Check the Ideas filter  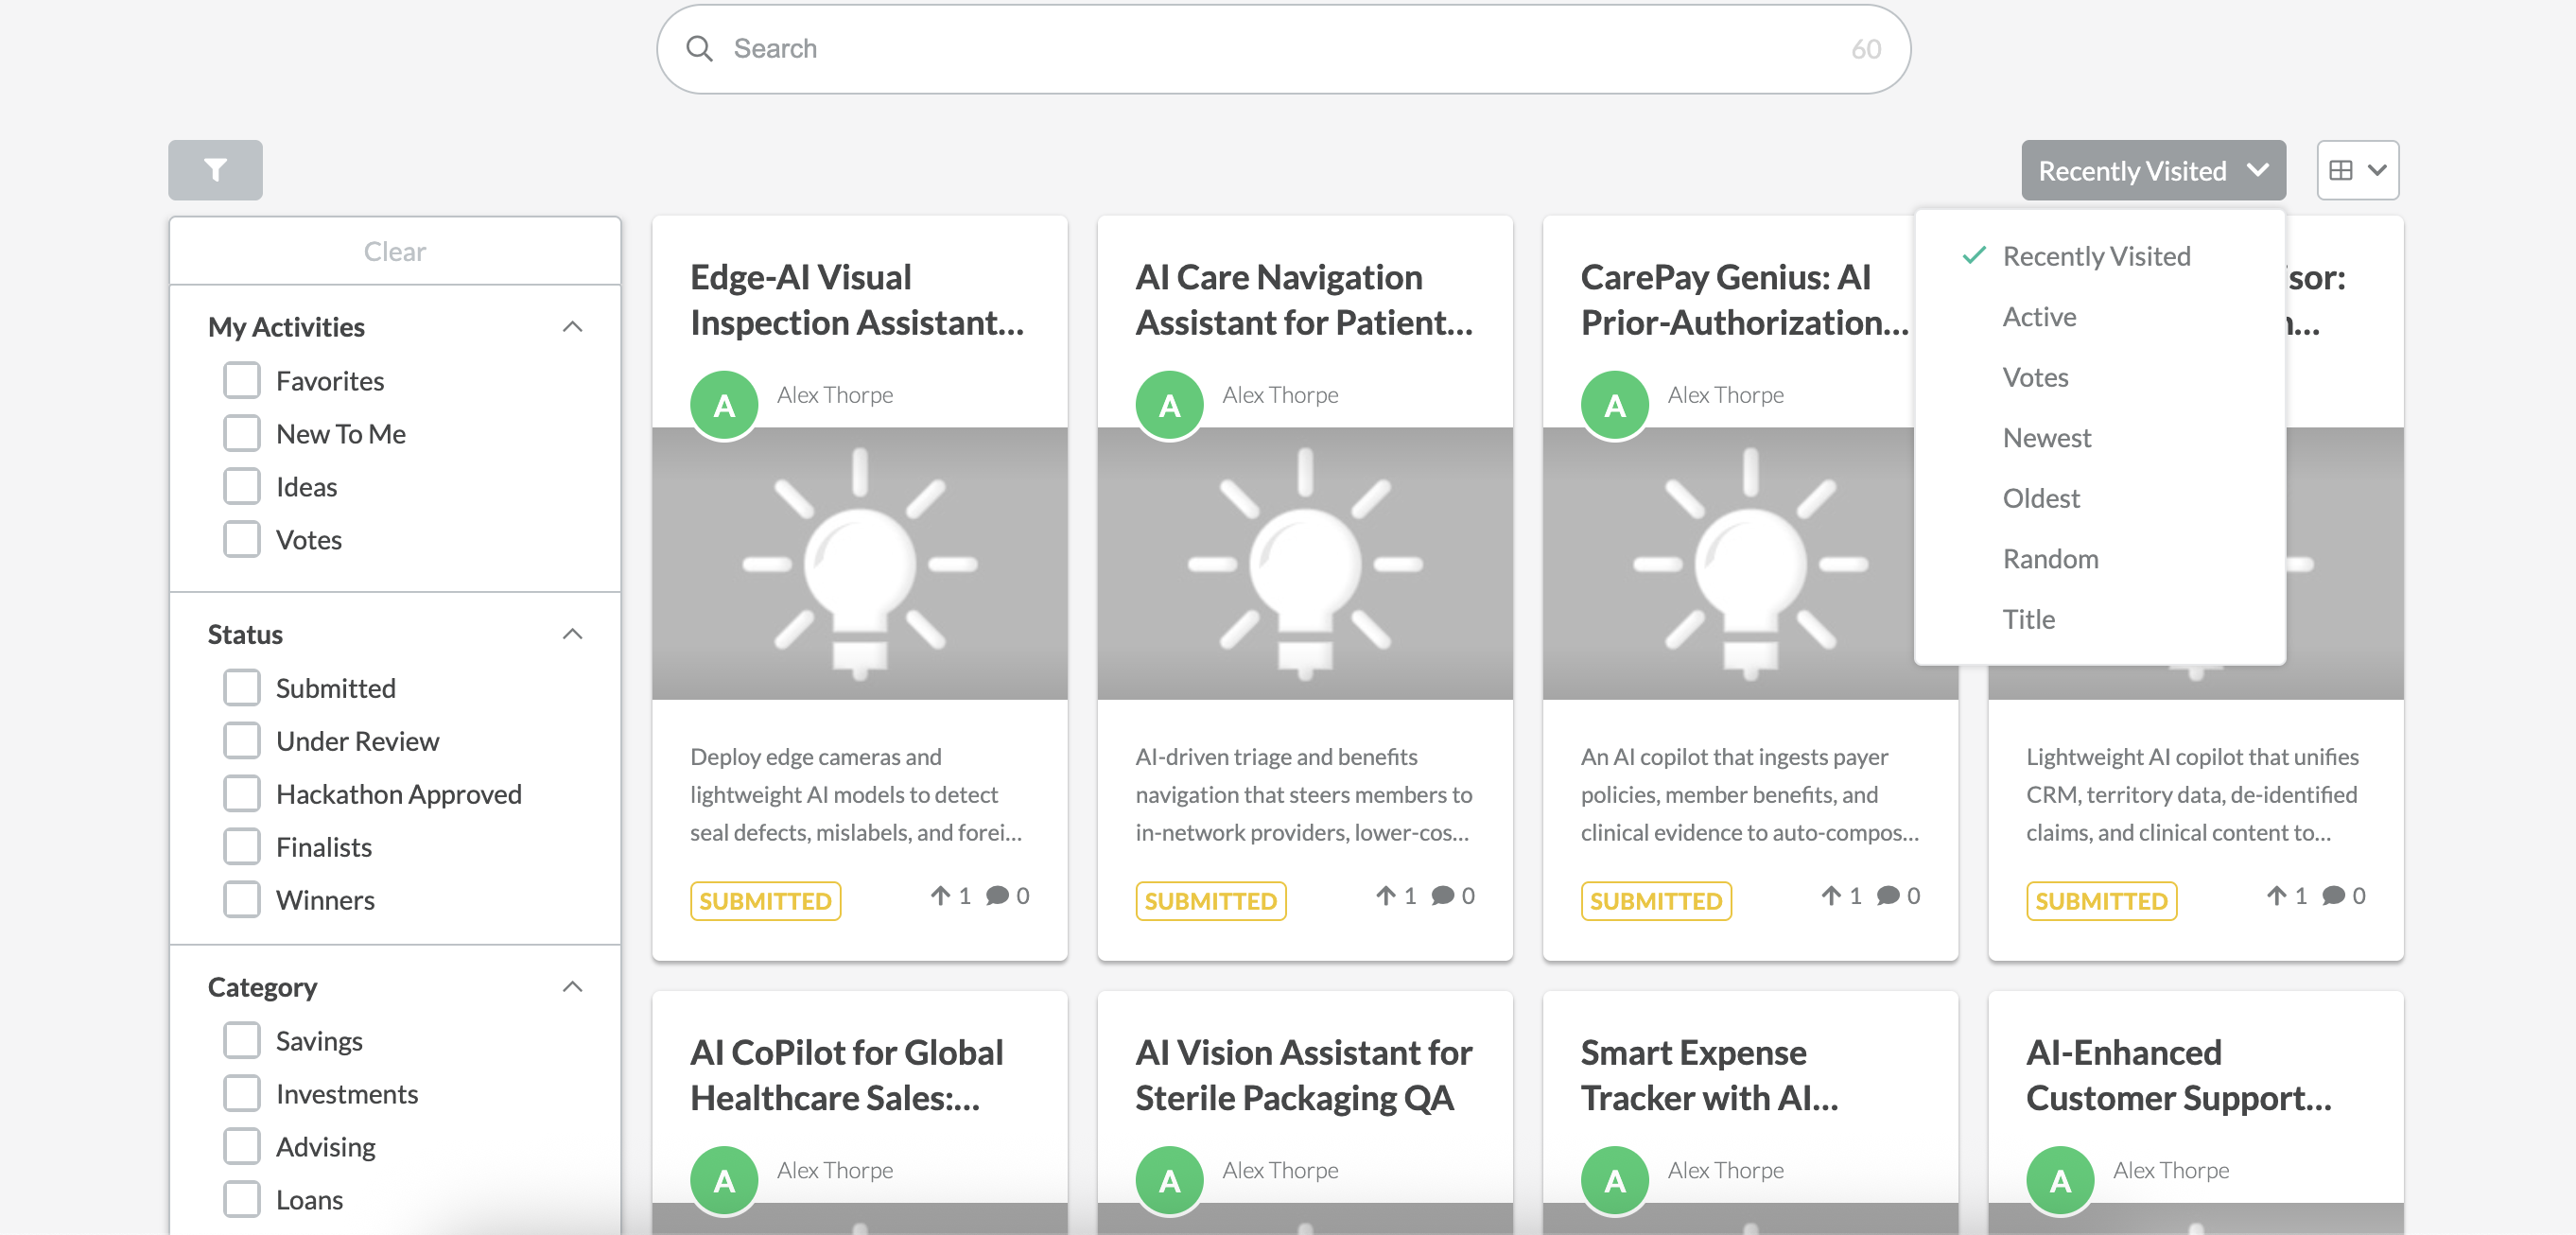click(242, 486)
